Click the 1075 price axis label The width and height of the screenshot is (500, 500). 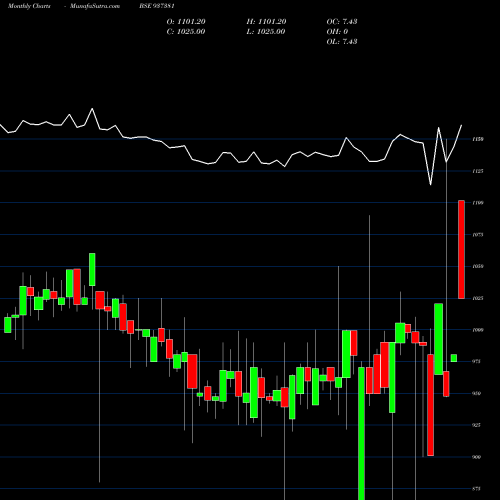point(478,235)
